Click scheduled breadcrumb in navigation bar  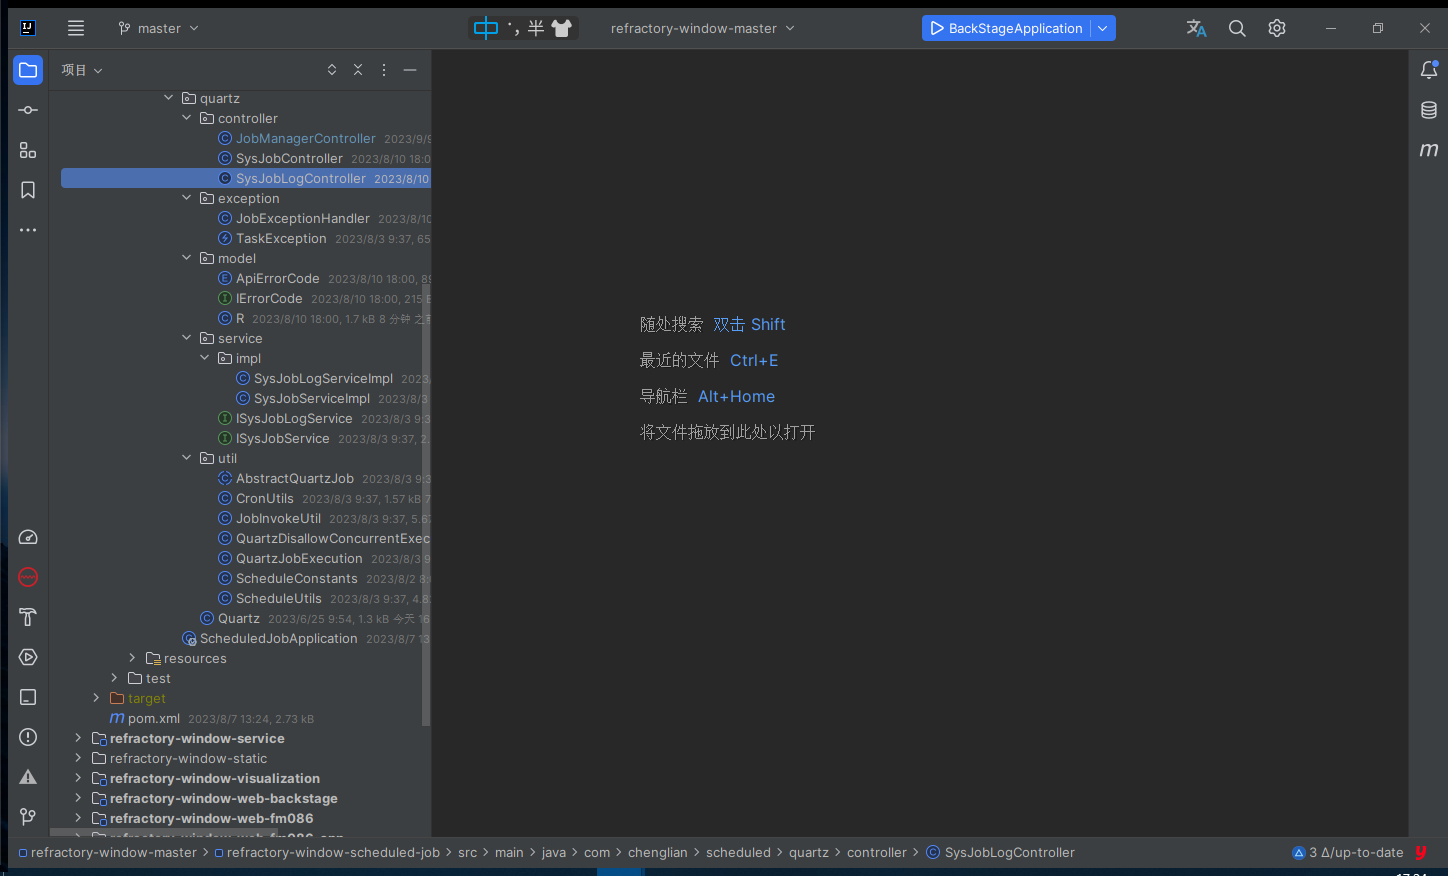click(x=738, y=852)
